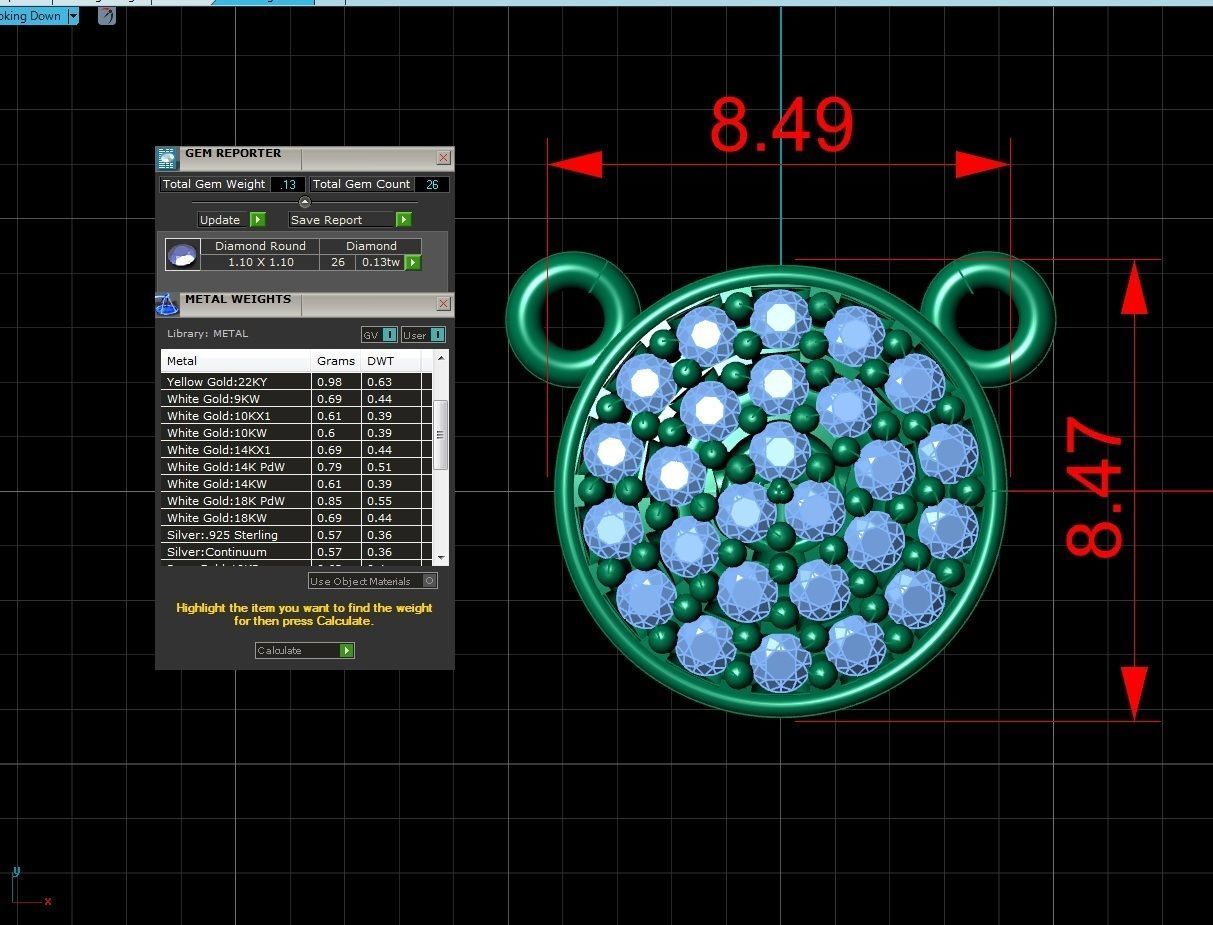Click the Calculate button text
The image size is (1213, 925).
(279, 650)
